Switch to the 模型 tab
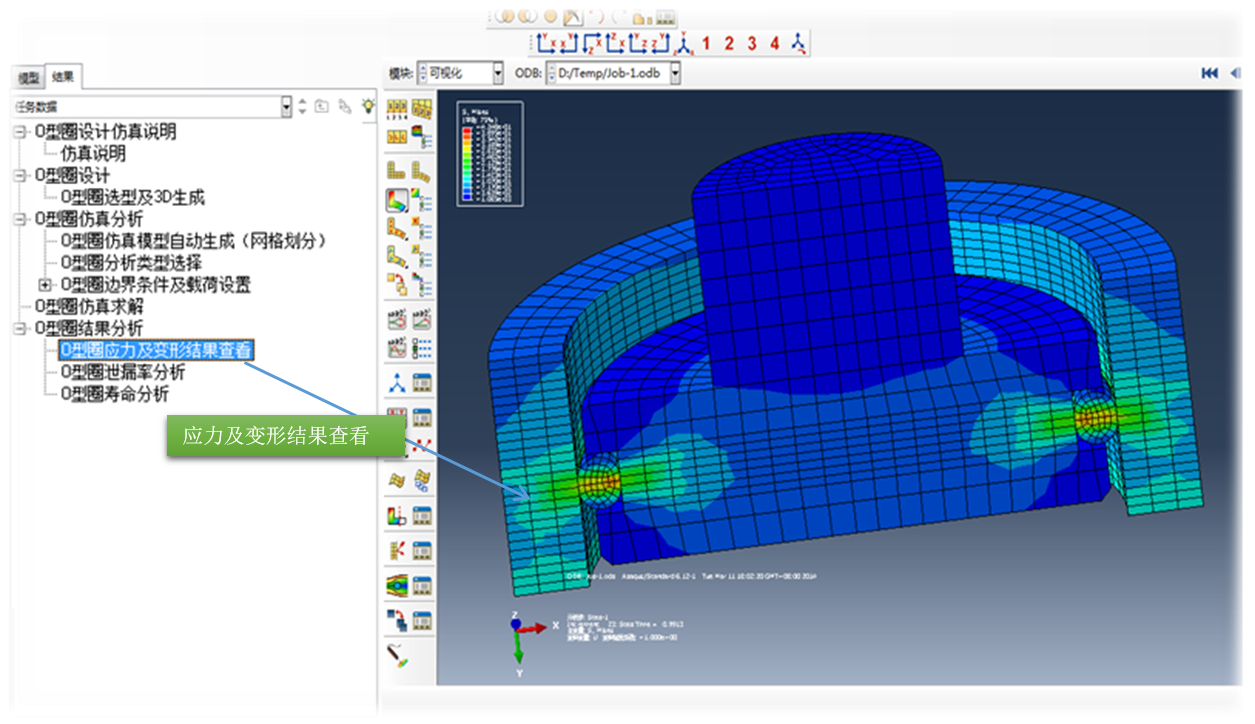The height and width of the screenshot is (724, 1255). (29, 78)
